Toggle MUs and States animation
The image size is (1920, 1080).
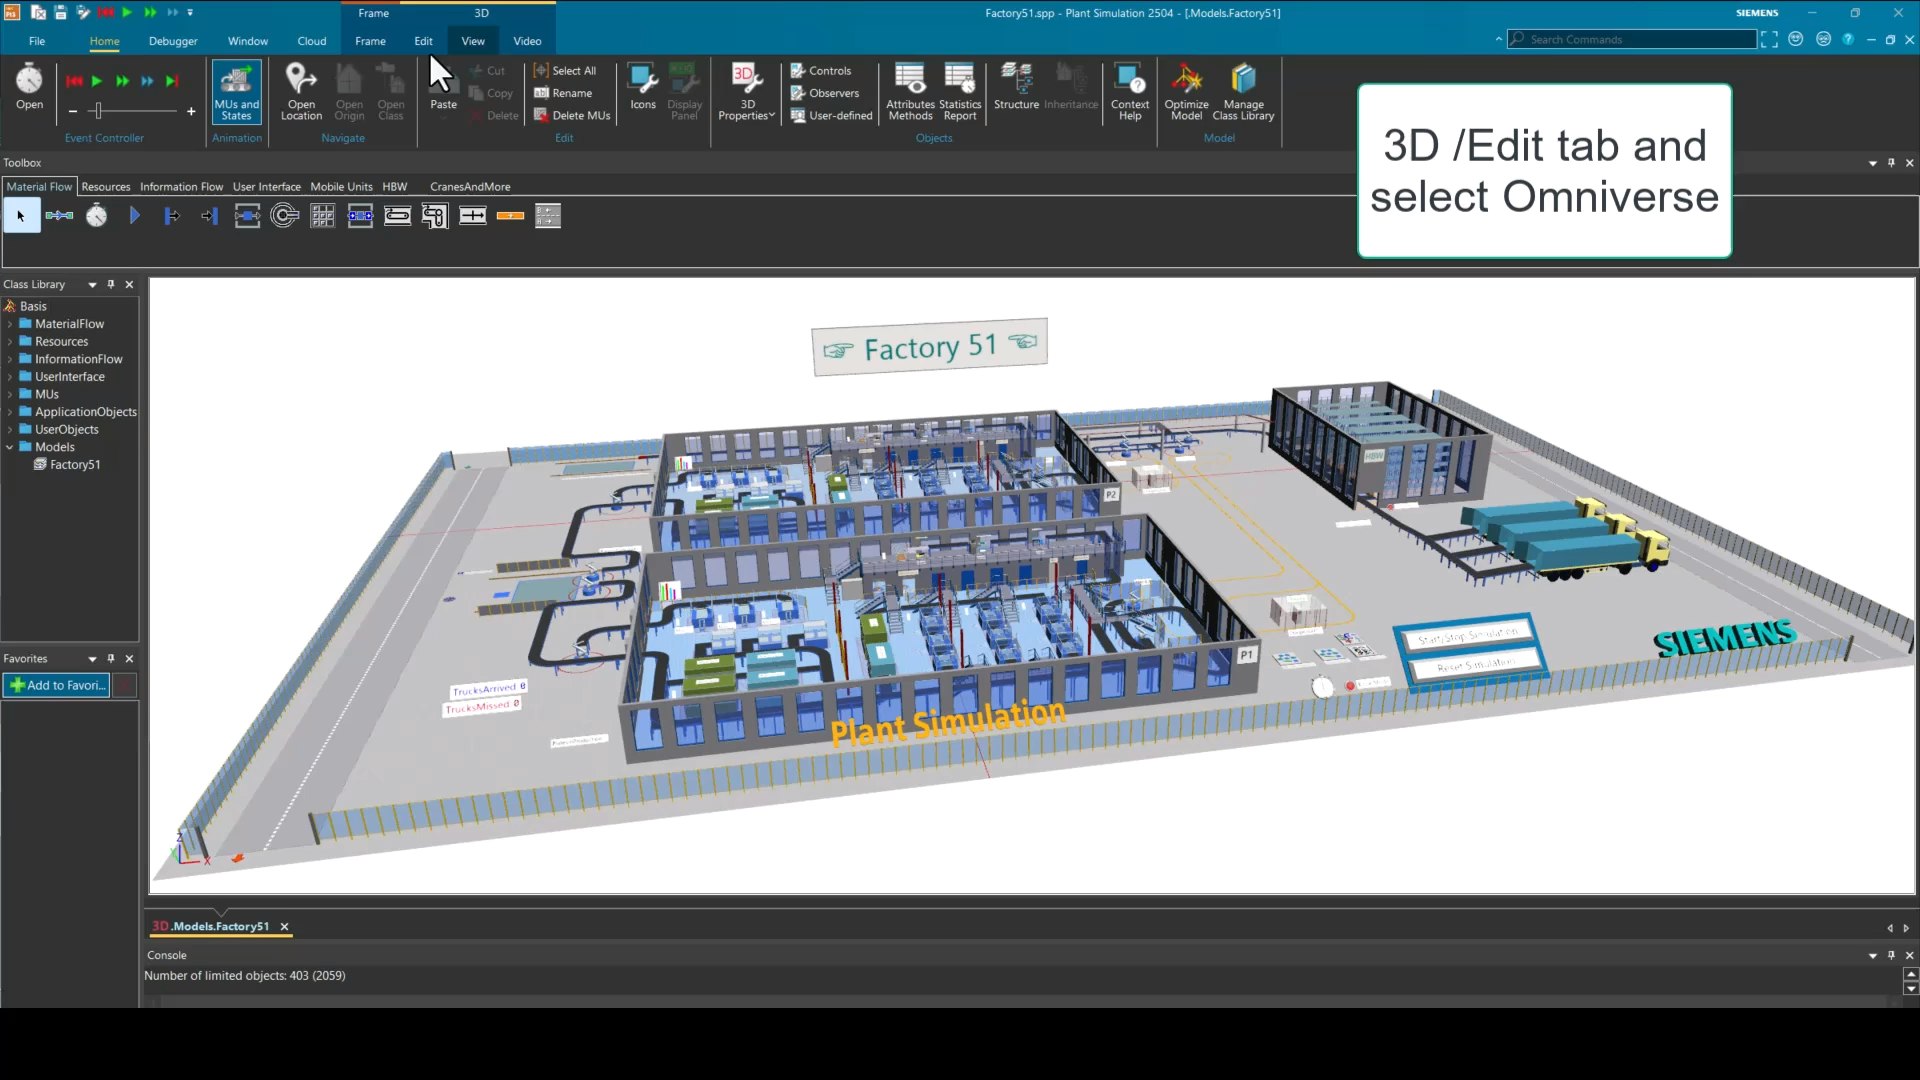[x=236, y=91]
